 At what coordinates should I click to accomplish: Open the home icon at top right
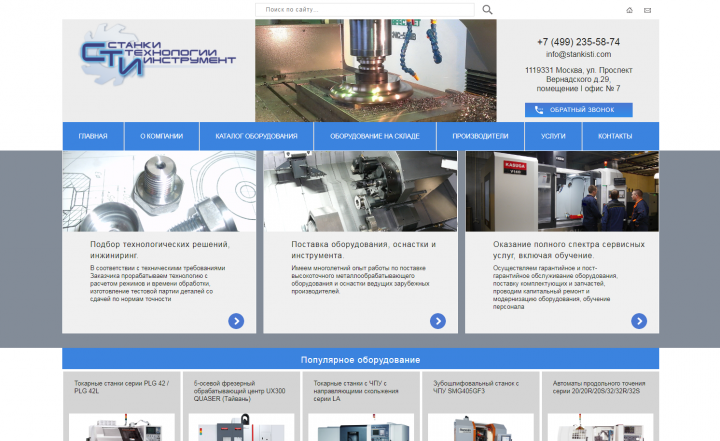click(x=630, y=10)
